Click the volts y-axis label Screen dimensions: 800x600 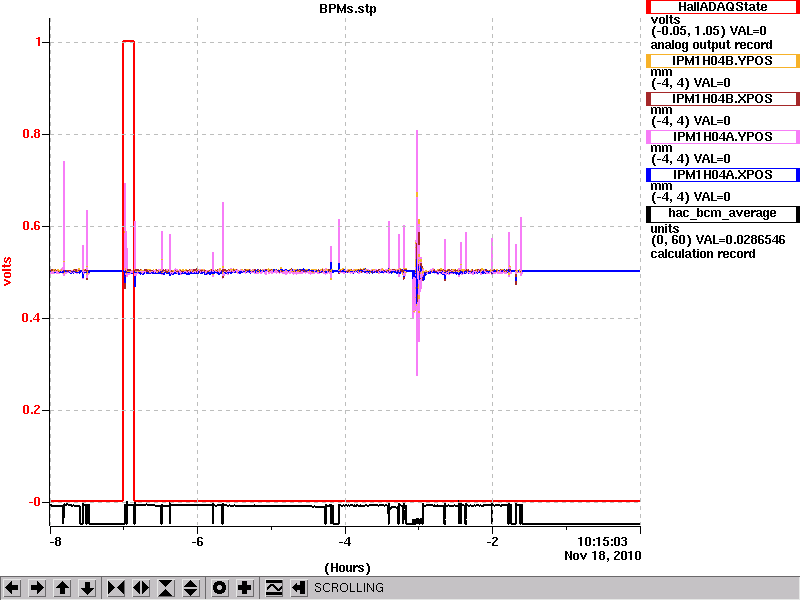7,271
